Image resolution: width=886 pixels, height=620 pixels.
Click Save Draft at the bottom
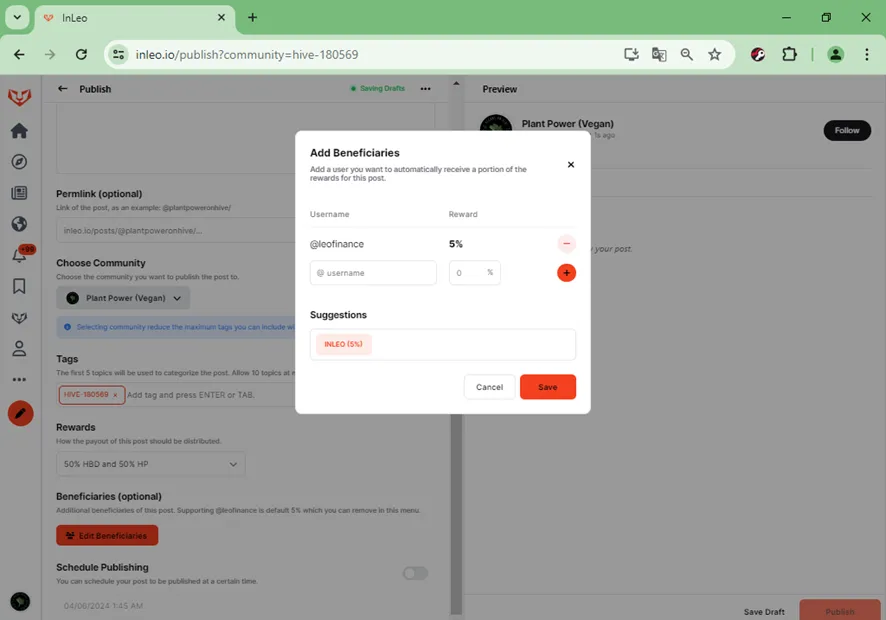click(x=764, y=612)
